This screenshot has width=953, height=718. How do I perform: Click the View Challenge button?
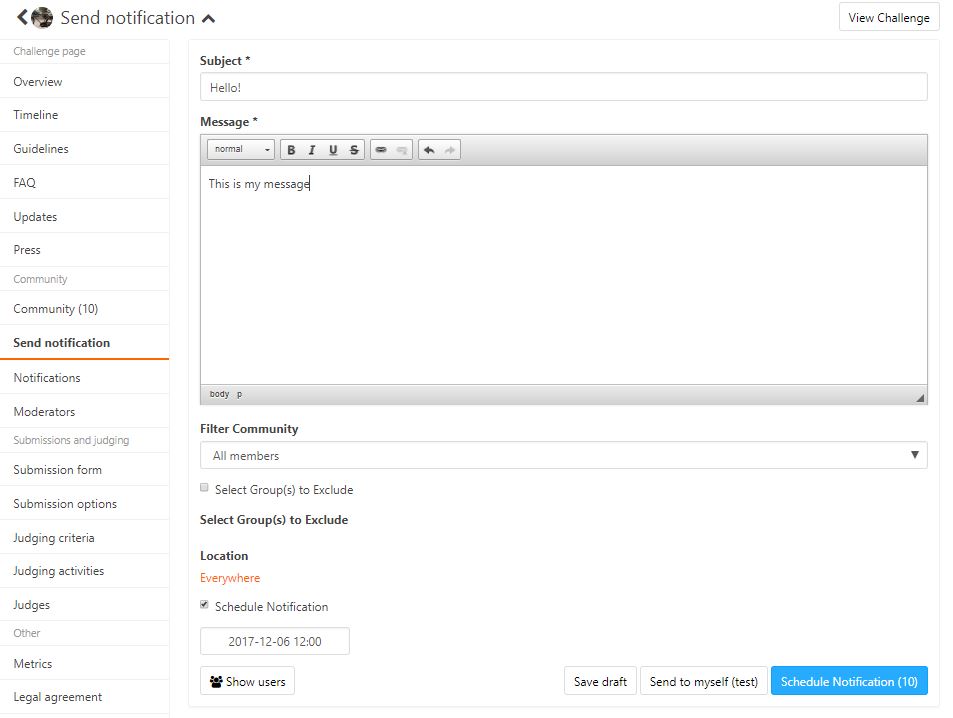pos(889,17)
